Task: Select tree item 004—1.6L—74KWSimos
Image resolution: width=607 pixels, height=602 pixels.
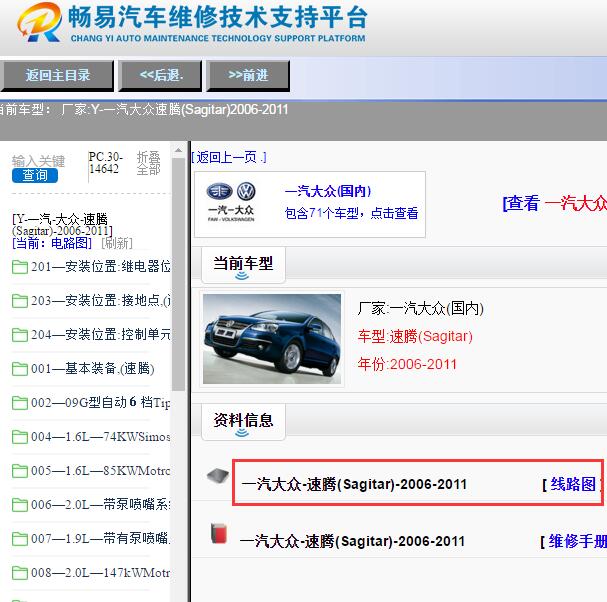Action: click(101, 437)
